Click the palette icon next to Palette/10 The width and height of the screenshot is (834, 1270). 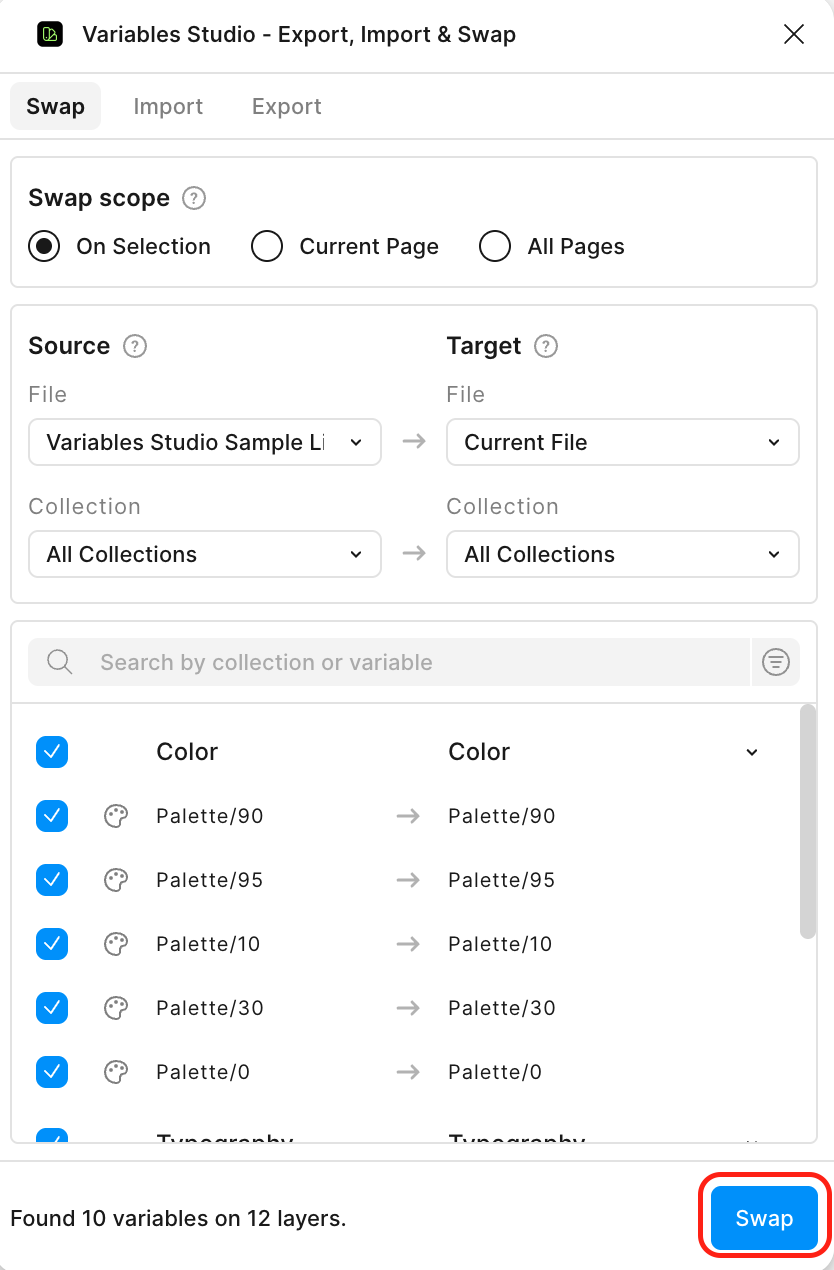click(116, 944)
